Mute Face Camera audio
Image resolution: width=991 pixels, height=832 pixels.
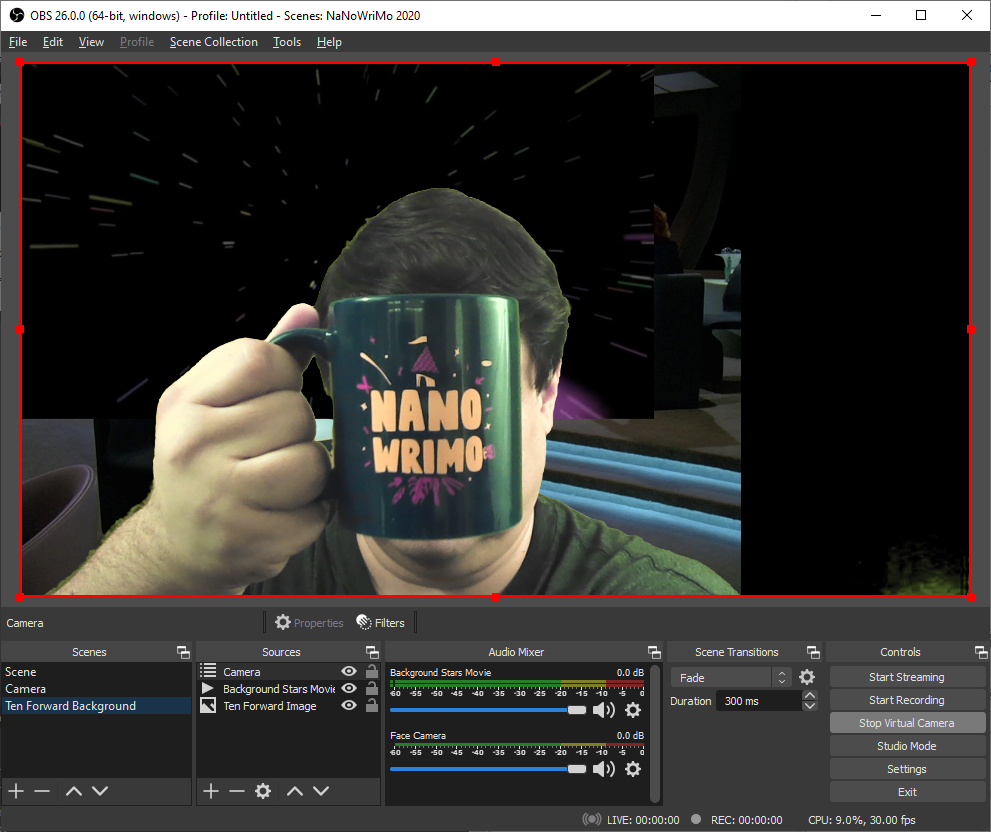[x=604, y=769]
